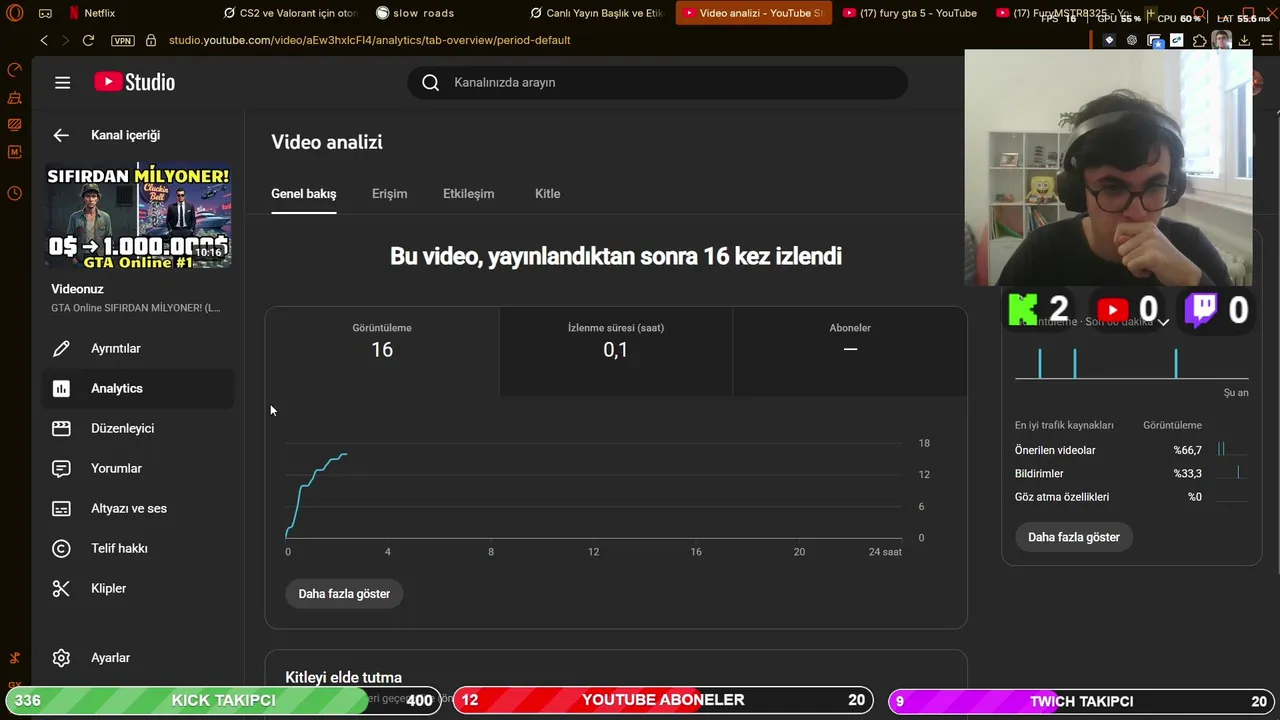Expand the 'Son 60 dakika' dropdown chevron
1280x720 pixels.
point(1164,322)
